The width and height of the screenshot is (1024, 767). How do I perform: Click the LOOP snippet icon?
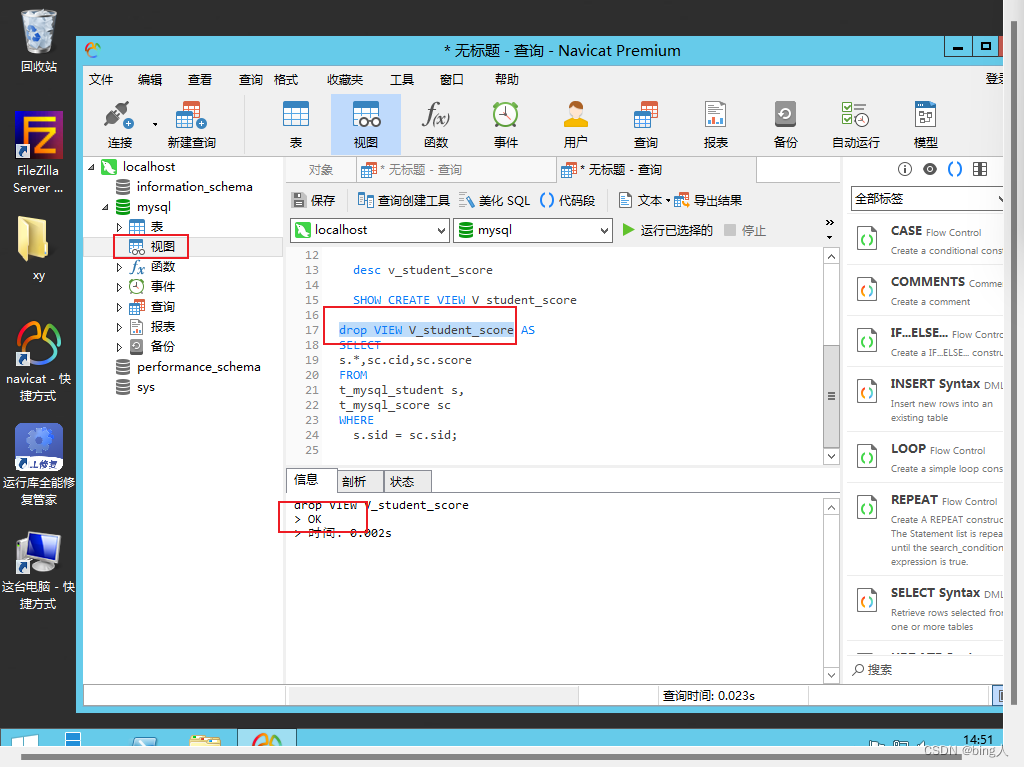coord(867,457)
